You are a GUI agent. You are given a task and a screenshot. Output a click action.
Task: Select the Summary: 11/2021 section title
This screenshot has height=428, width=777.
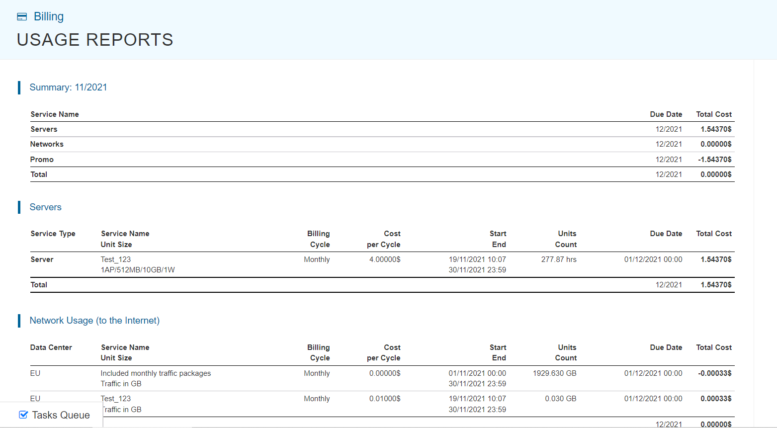[68, 87]
